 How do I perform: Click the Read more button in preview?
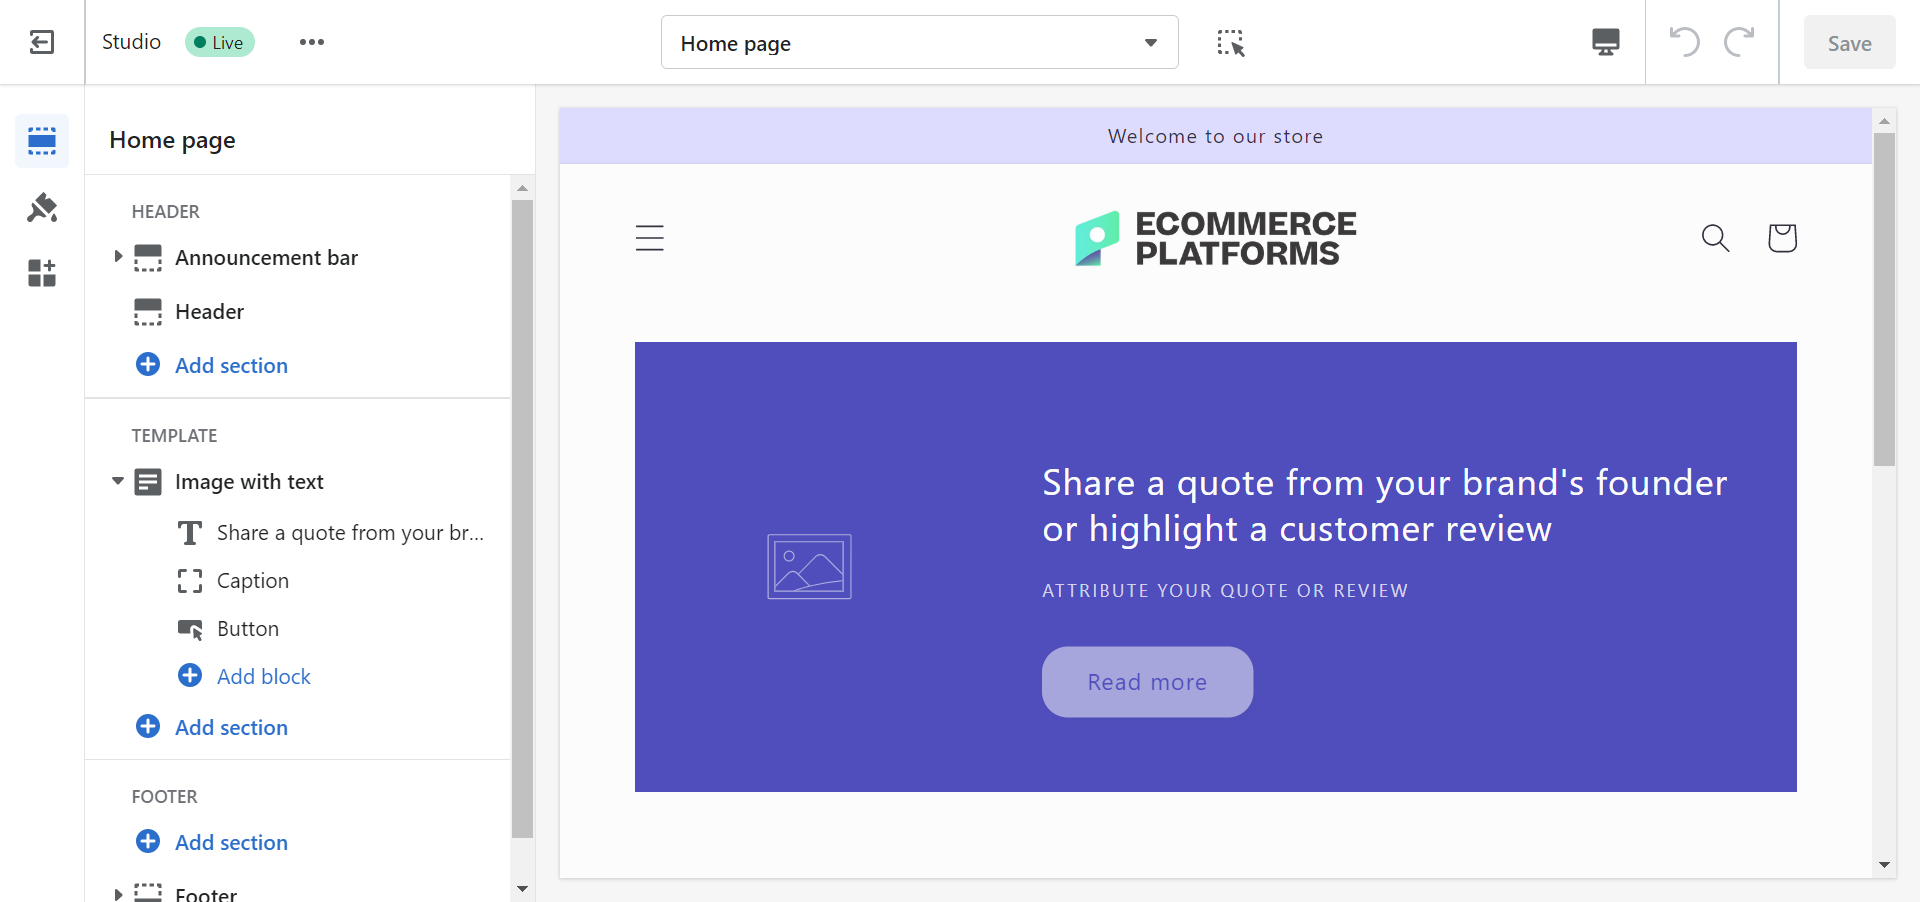pos(1146,681)
